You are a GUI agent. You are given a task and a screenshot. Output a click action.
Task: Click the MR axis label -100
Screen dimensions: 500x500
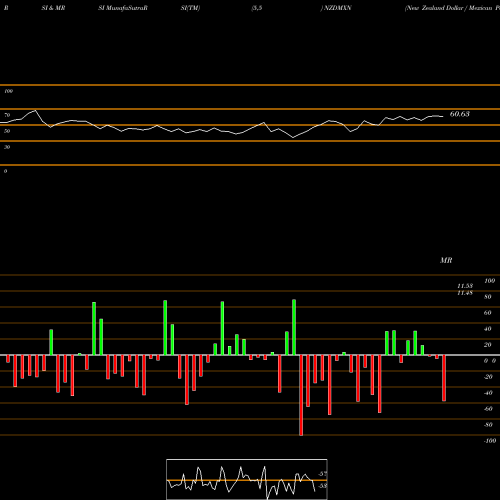click(x=490, y=441)
